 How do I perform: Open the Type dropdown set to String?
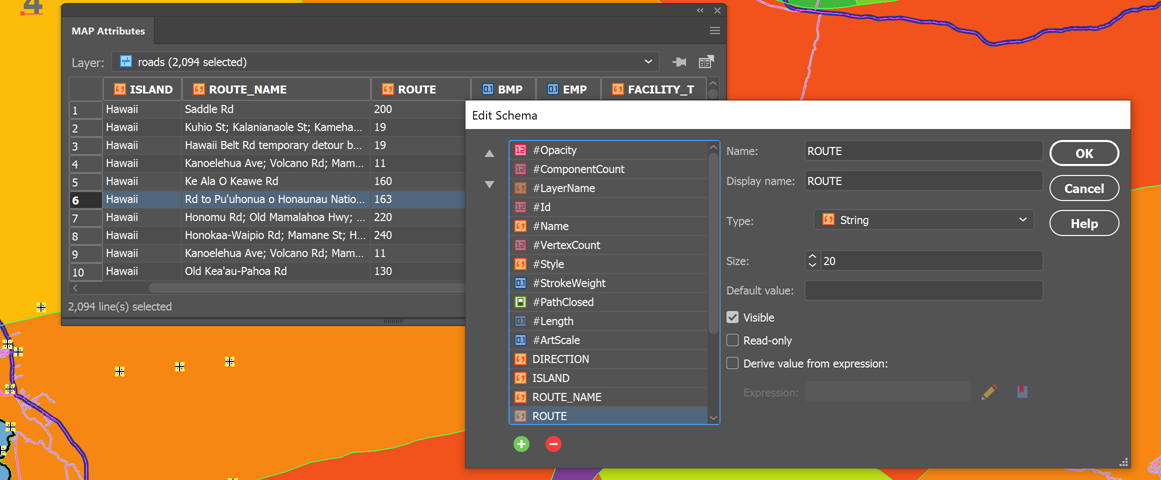(923, 220)
